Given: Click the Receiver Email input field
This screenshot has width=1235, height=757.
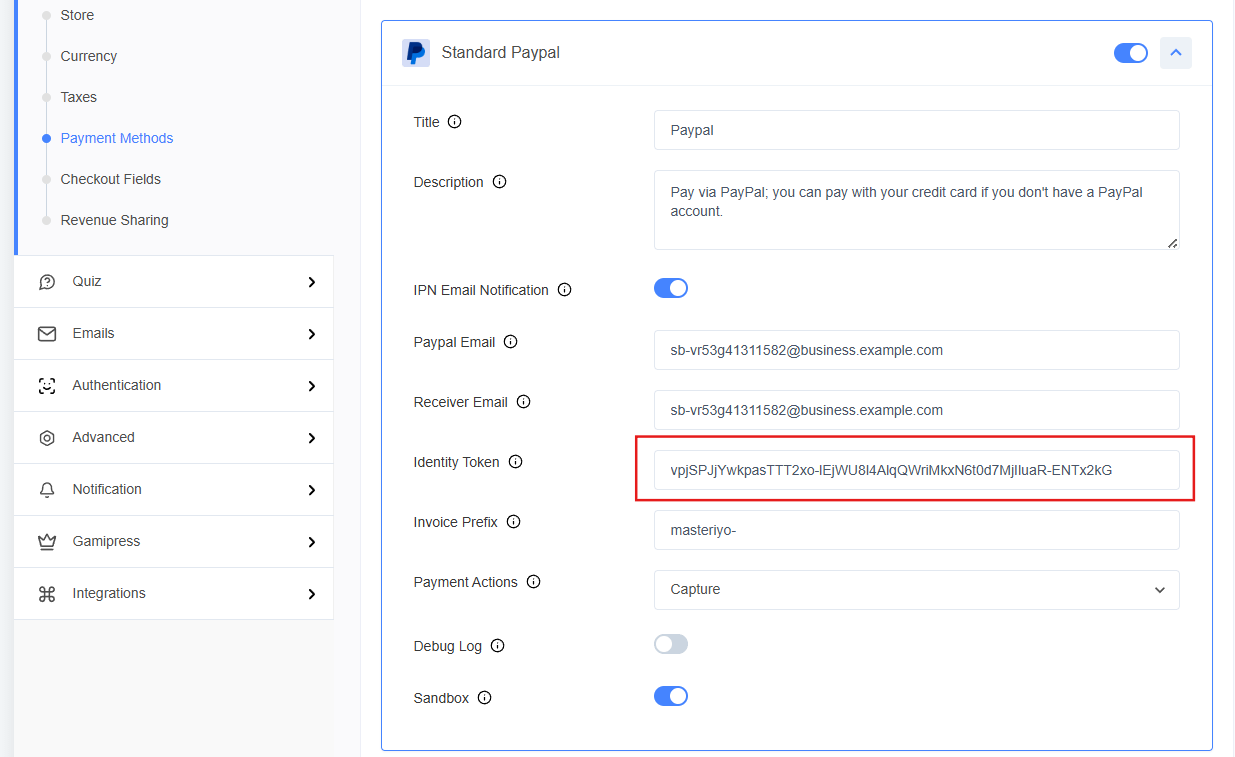Looking at the screenshot, I should pyautogui.click(x=917, y=410).
